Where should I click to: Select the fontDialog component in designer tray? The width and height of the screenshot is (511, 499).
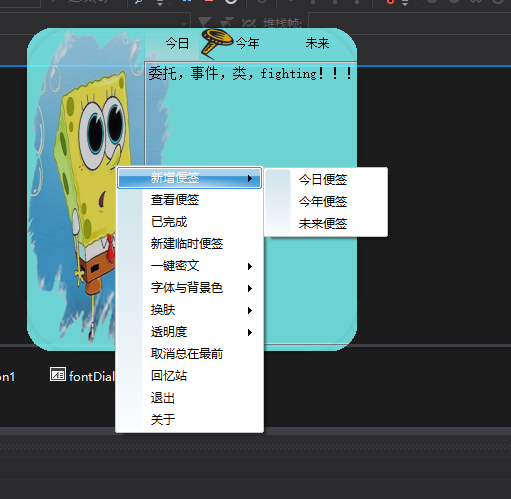(x=82, y=376)
